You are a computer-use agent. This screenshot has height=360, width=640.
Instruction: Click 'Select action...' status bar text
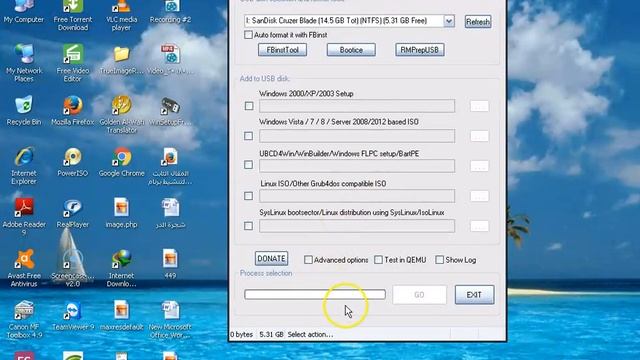click(310, 334)
